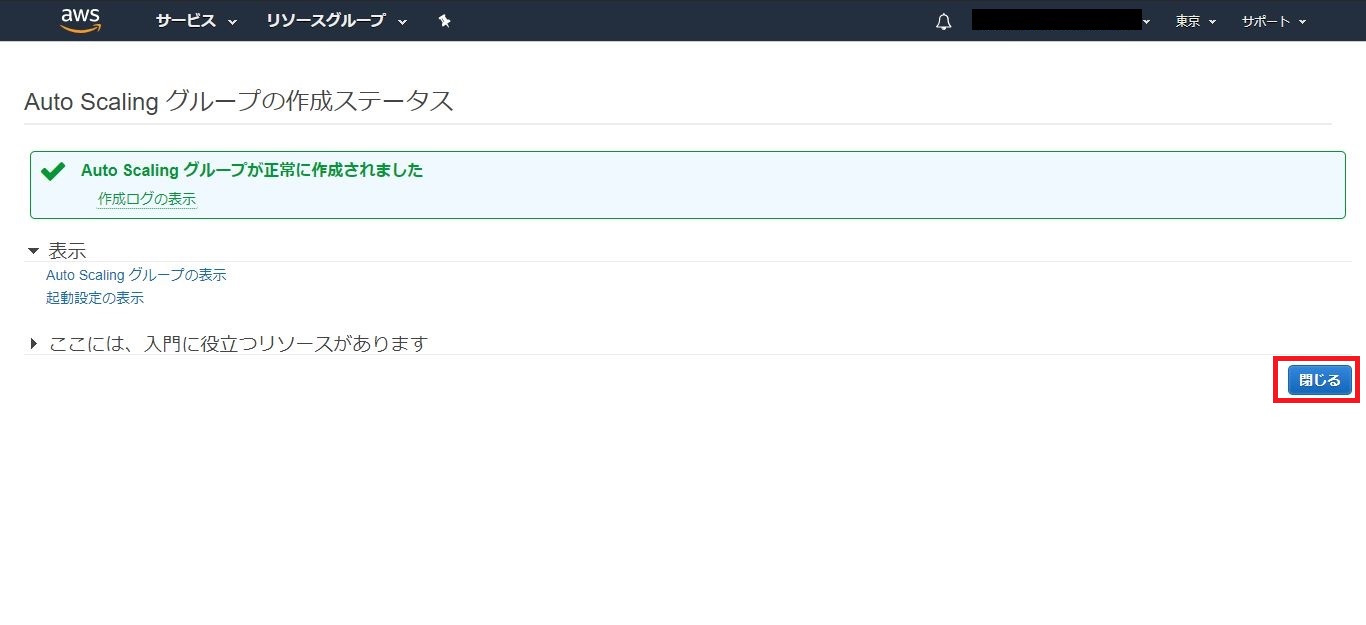Click the chevron beside サービス
Screen dimensions: 1366x625
233,22
